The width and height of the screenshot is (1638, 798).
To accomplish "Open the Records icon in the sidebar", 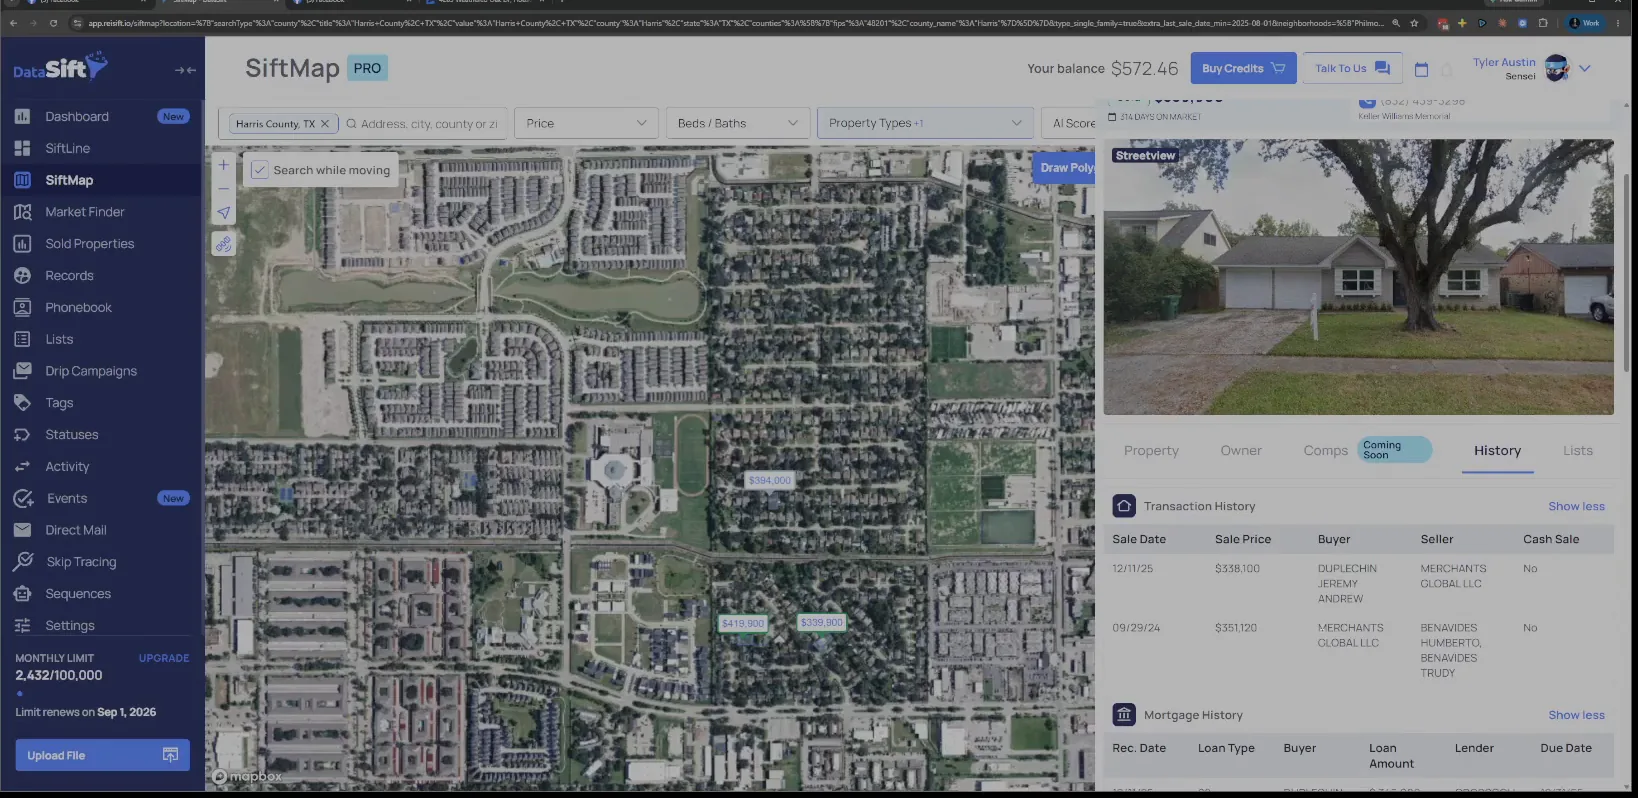I will pos(22,276).
